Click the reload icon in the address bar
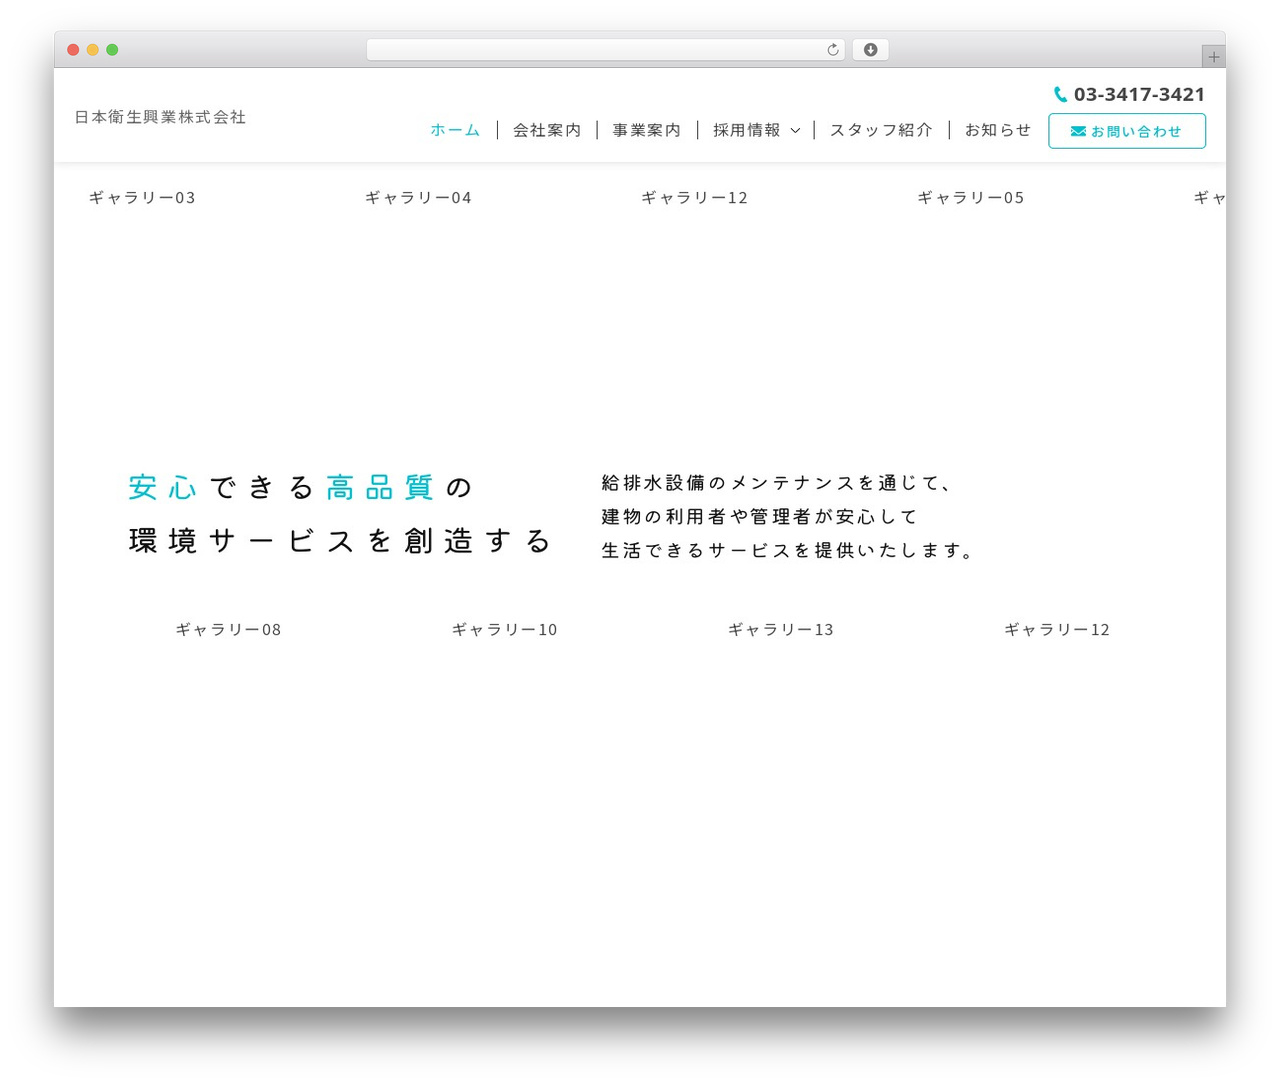This screenshot has height=1084, width=1280. (832, 50)
